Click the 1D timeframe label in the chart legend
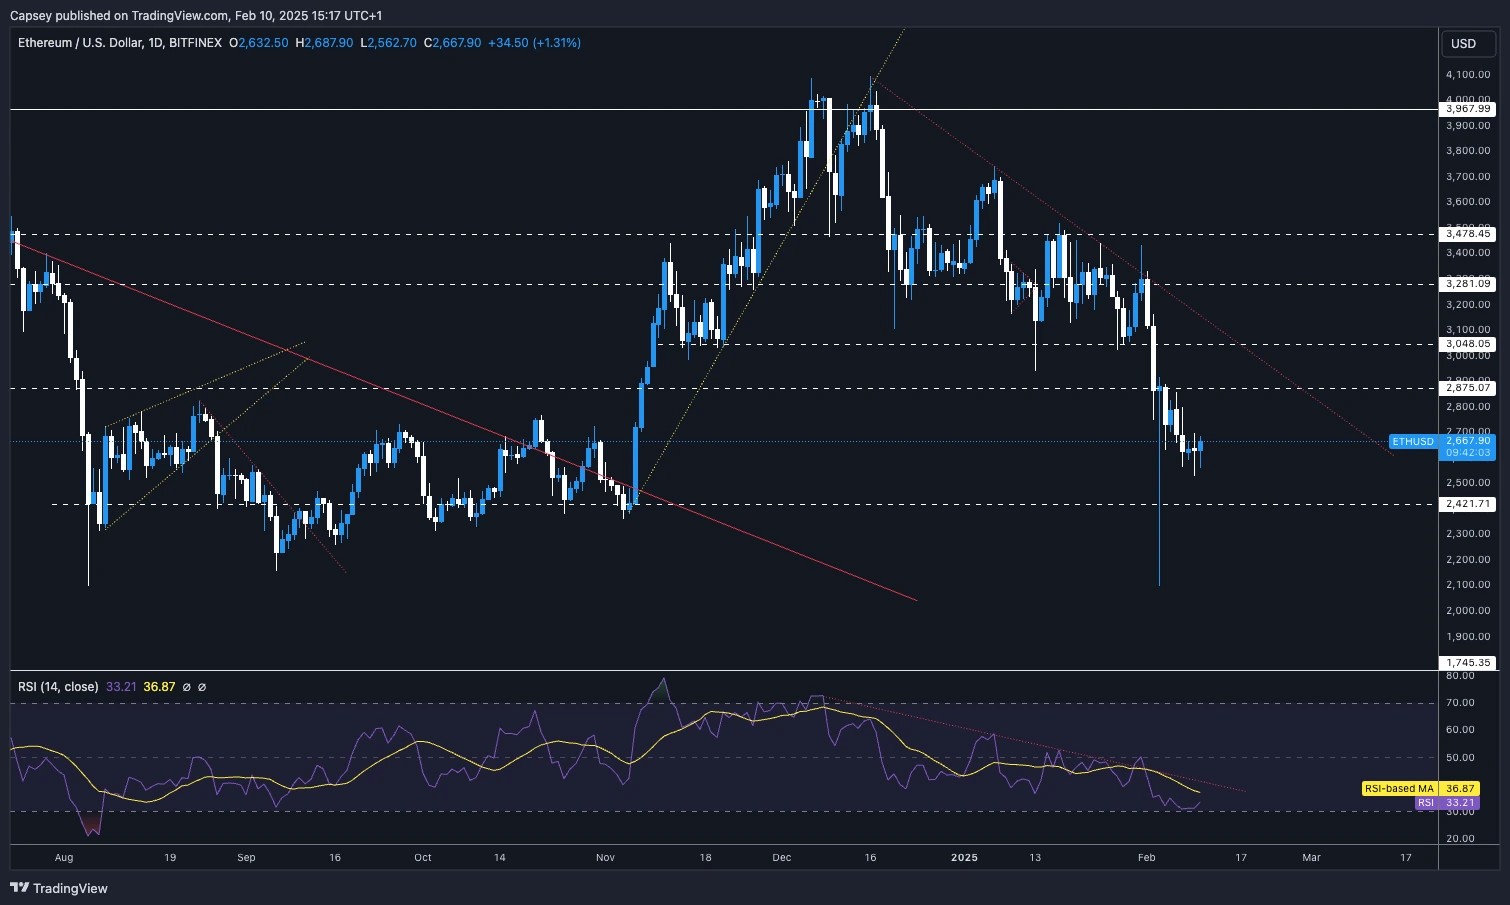The height and width of the screenshot is (905, 1510). click(x=158, y=42)
